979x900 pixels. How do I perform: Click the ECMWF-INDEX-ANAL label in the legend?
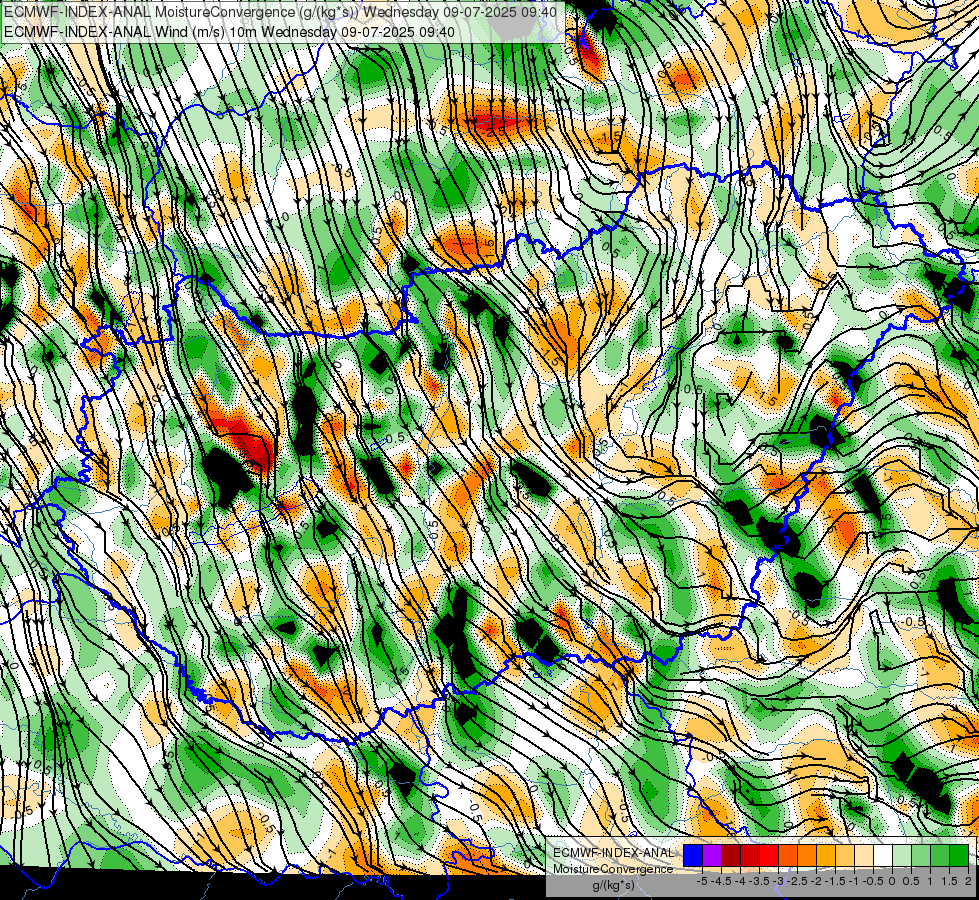[x=613, y=853]
